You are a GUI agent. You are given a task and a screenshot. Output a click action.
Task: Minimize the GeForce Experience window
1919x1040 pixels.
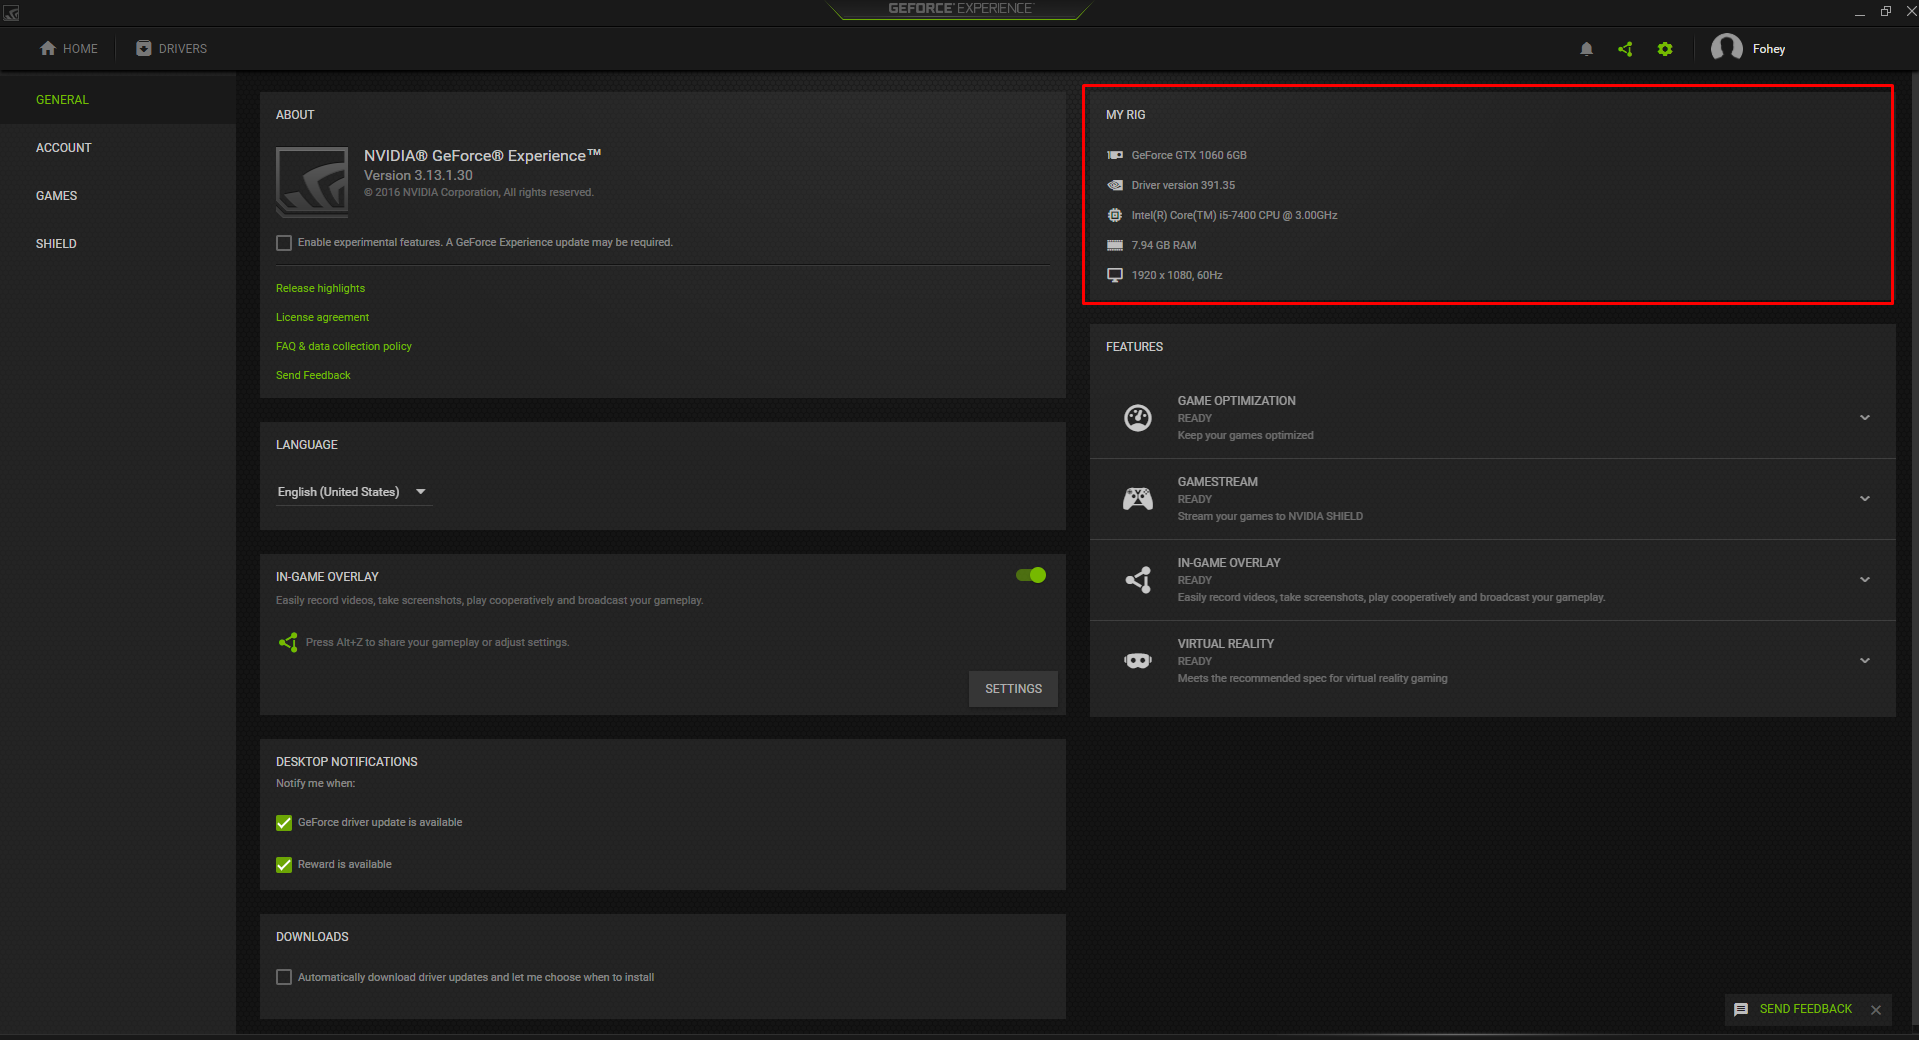pyautogui.click(x=1859, y=12)
